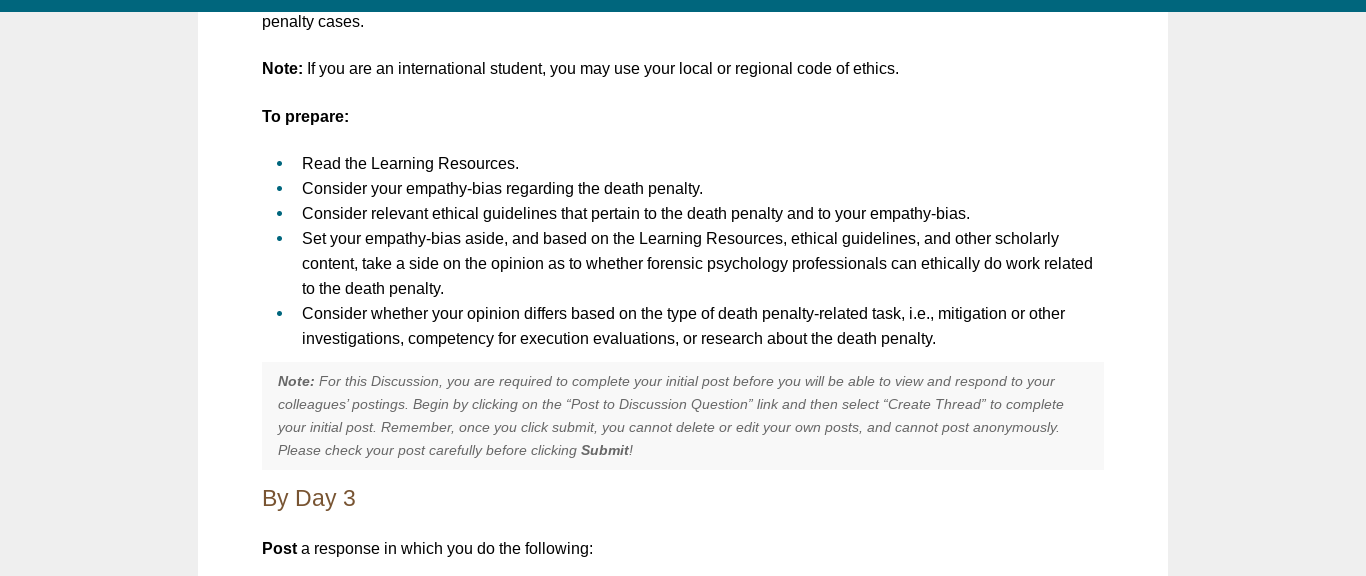Click the 'penalty cases.' text at top
The width and height of the screenshot is (1366, 576).
tap(313, 22)
